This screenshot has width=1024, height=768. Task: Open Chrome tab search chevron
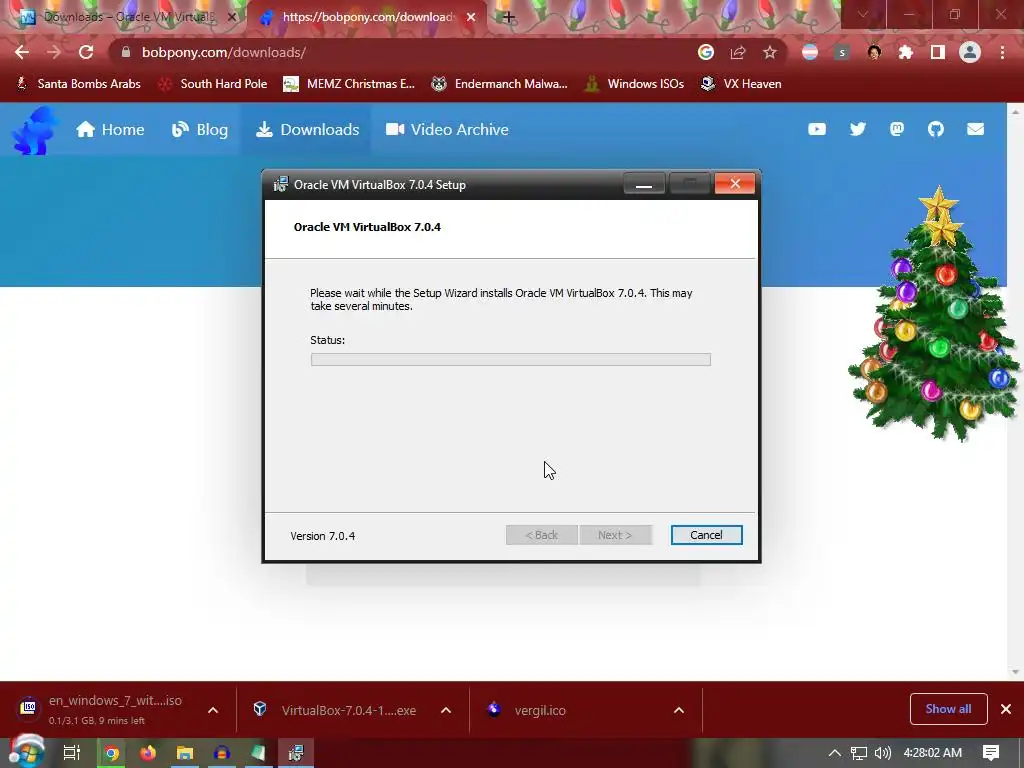click(863, 14)
